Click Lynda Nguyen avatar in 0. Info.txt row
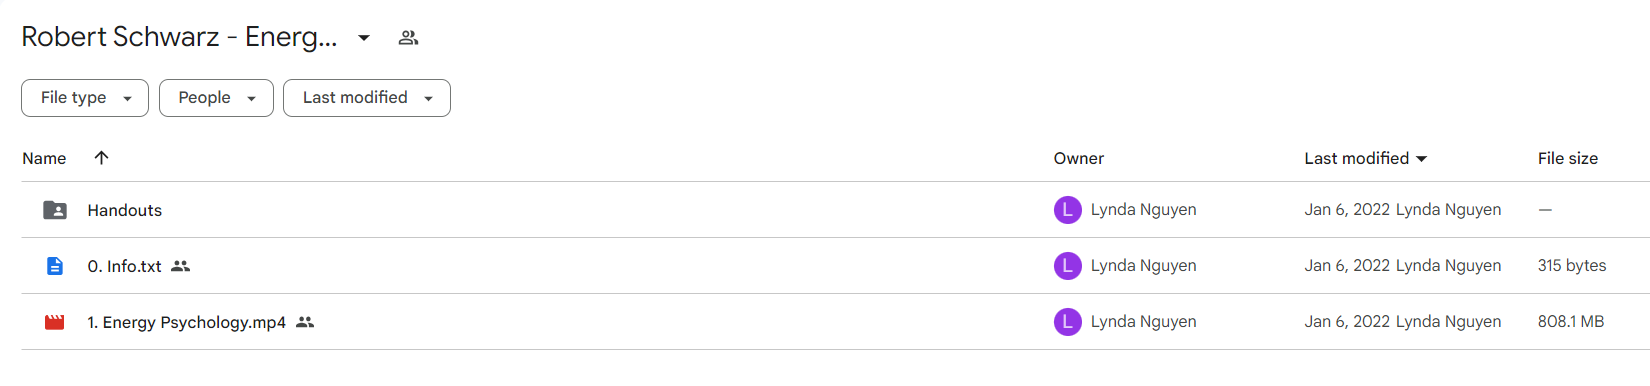This screenshot has height=386, width=1650. click(x=1068, y=266)
